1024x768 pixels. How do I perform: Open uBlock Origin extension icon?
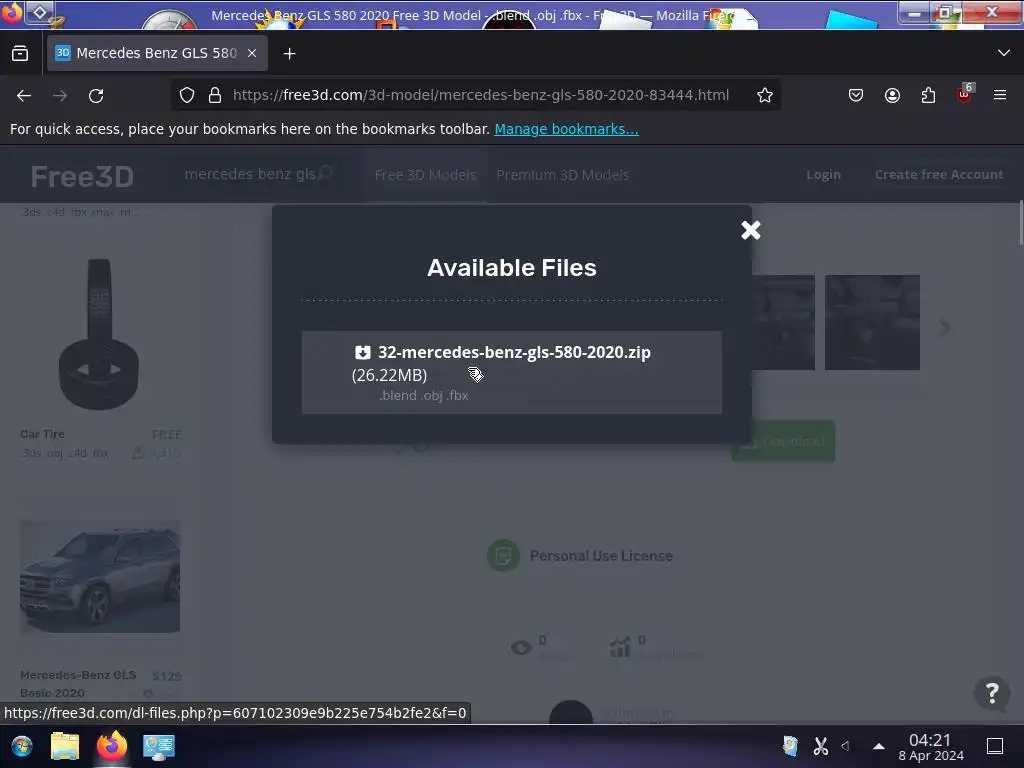964,94
